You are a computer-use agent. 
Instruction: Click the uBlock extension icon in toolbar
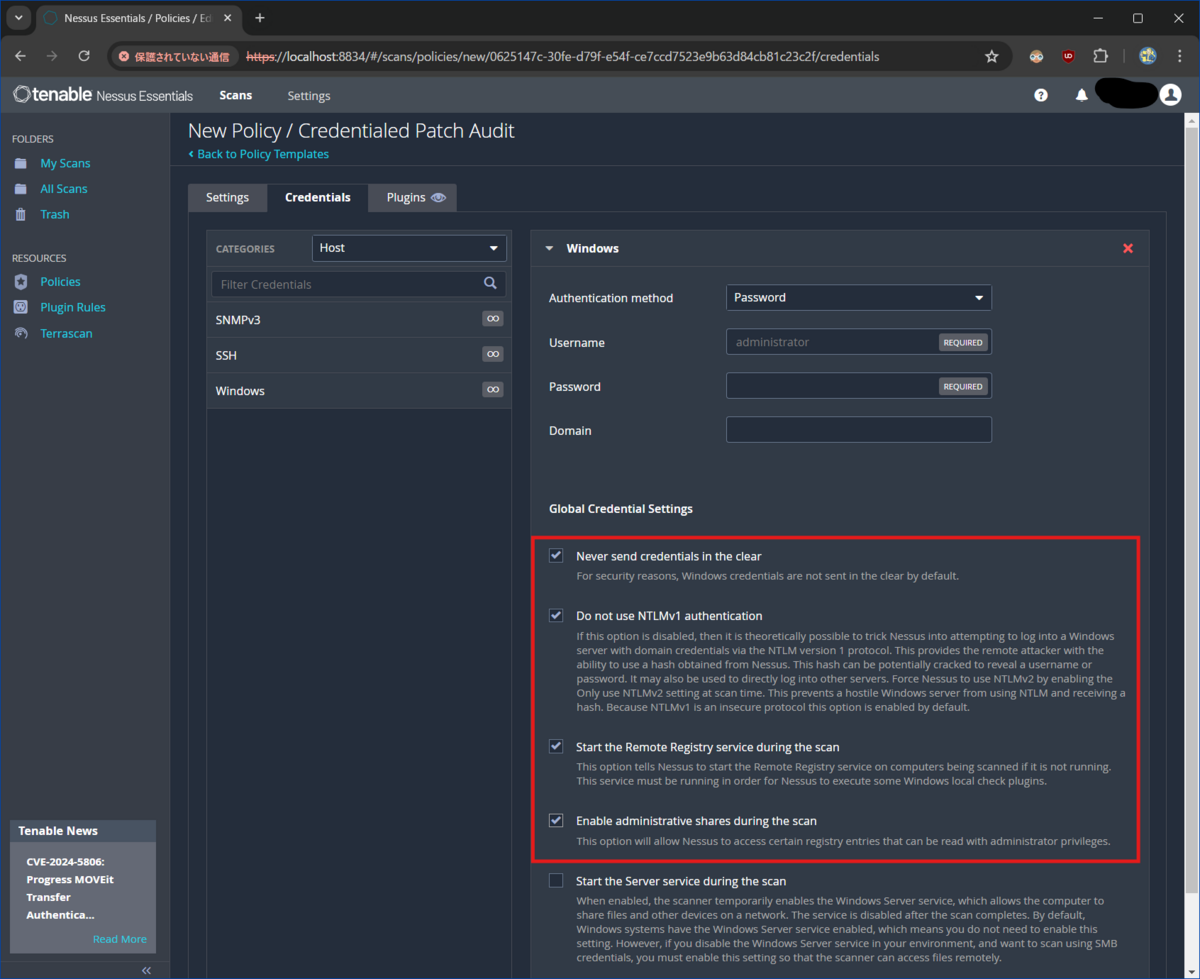pos(1069,56)
